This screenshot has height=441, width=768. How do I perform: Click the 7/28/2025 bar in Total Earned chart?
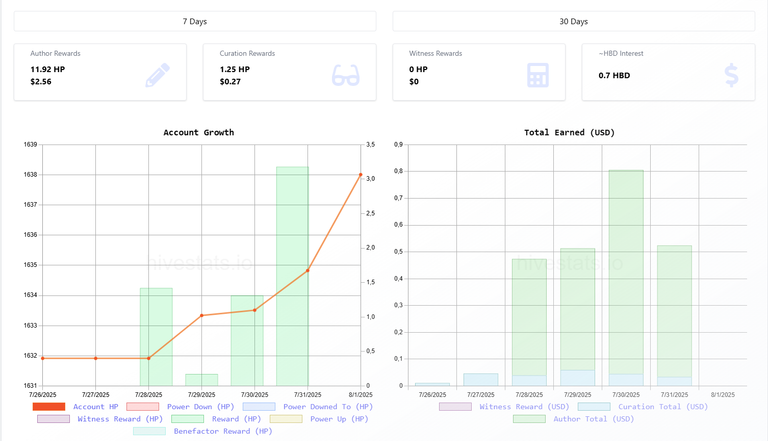529,322
